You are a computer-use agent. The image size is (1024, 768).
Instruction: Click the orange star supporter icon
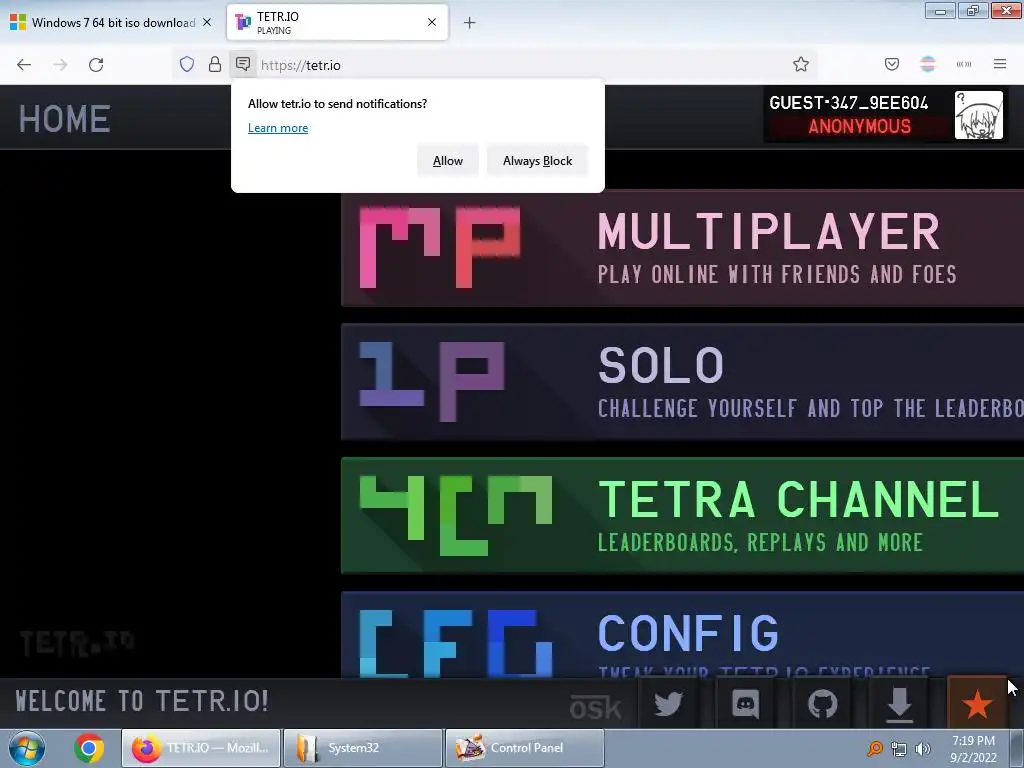(977, 703)
